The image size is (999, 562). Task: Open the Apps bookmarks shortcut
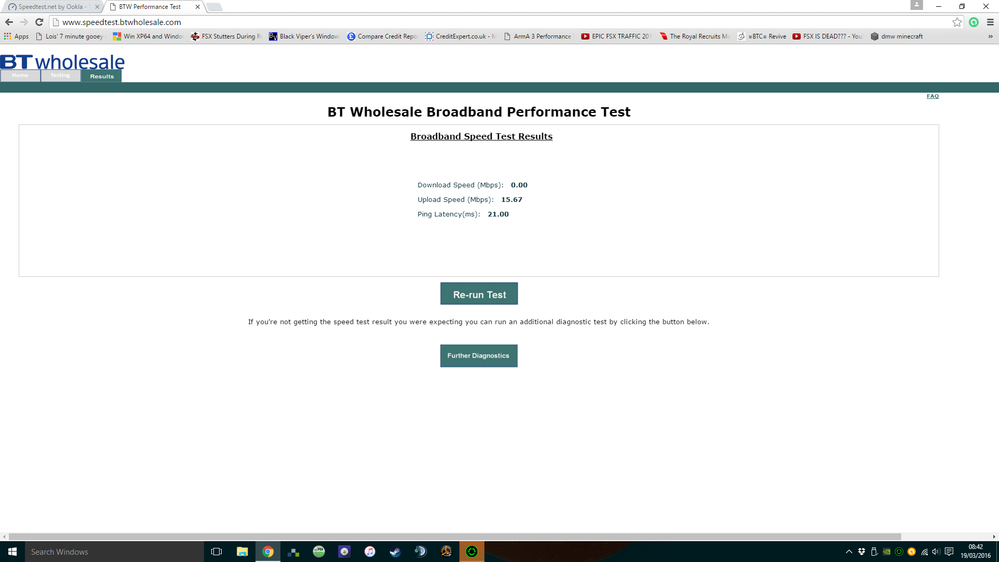point(17,36)
